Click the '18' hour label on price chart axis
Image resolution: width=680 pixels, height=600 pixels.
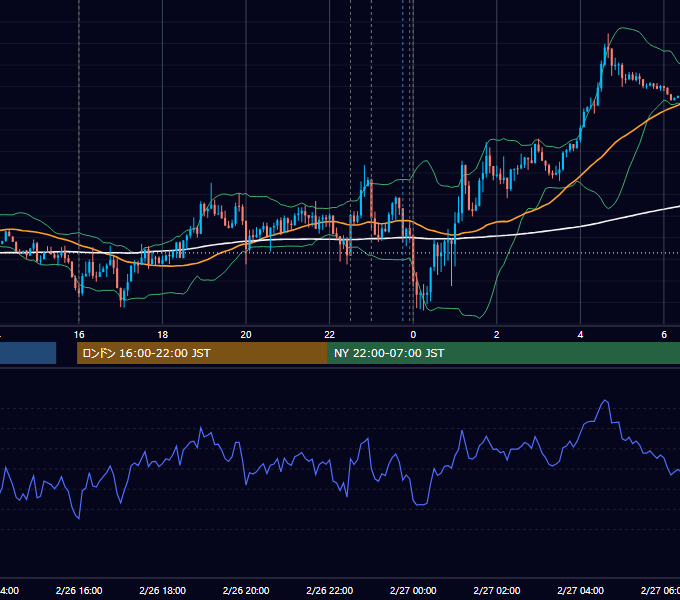click(x=163, y=335)
